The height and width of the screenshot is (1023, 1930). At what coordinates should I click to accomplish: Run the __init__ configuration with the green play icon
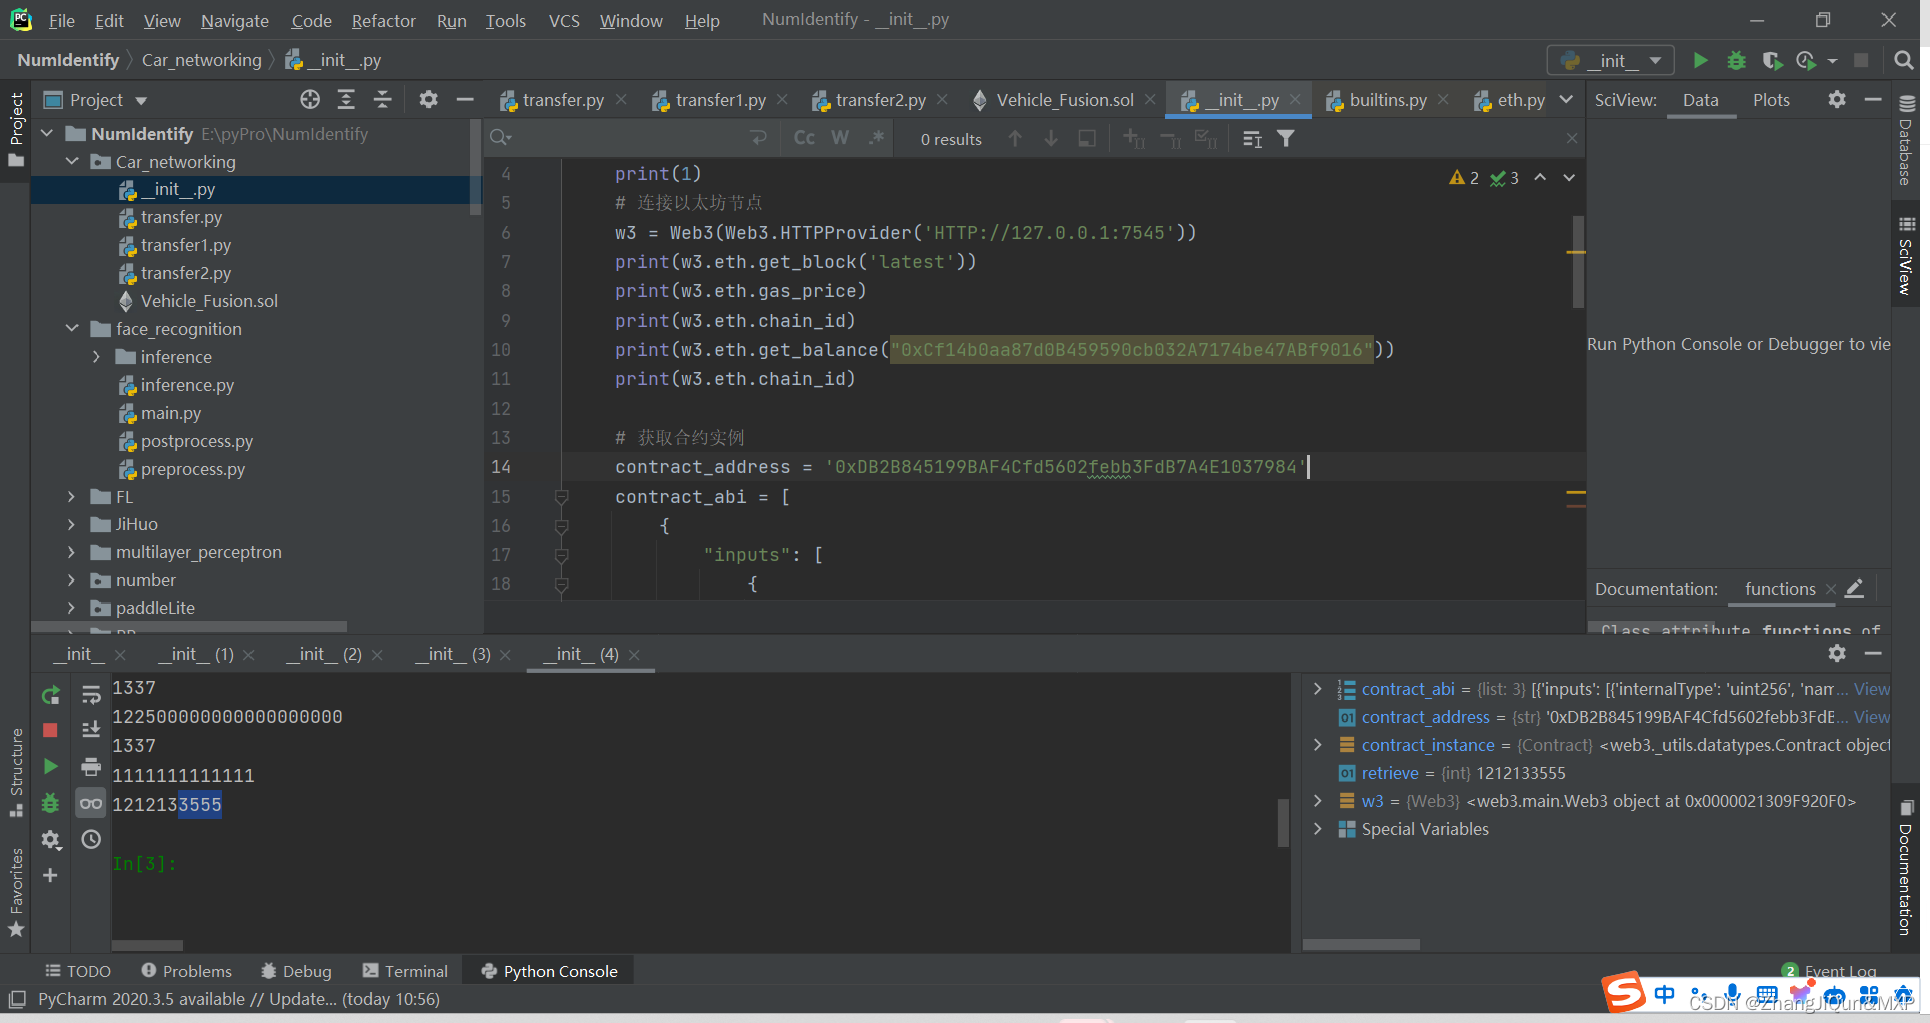(x=1700, y=60)
